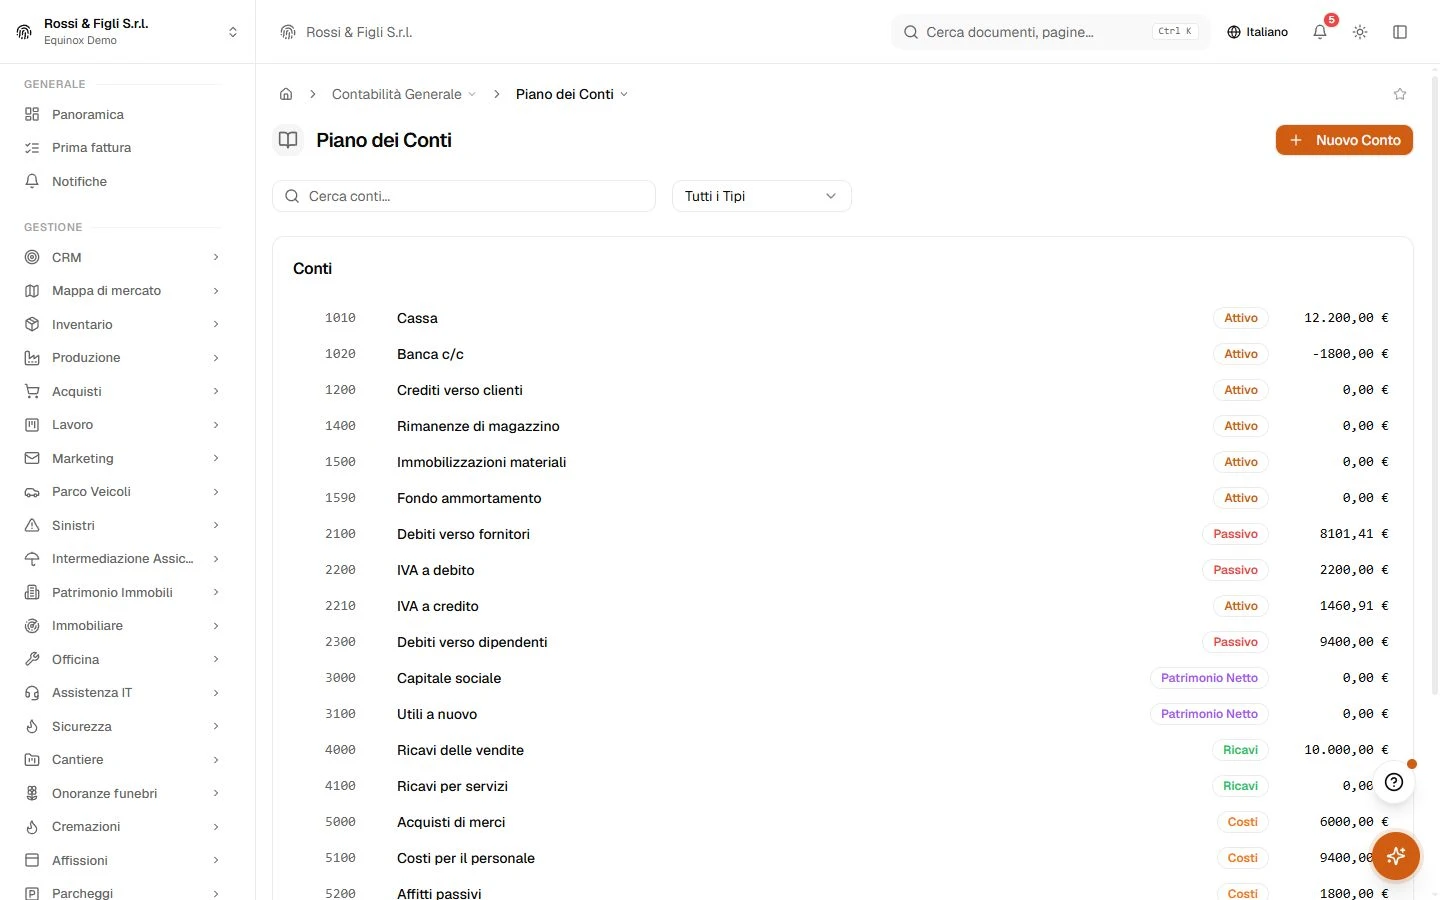
Task: Click the Passivo badge for IVA a debito
Action: click(x=1235, y=570)
